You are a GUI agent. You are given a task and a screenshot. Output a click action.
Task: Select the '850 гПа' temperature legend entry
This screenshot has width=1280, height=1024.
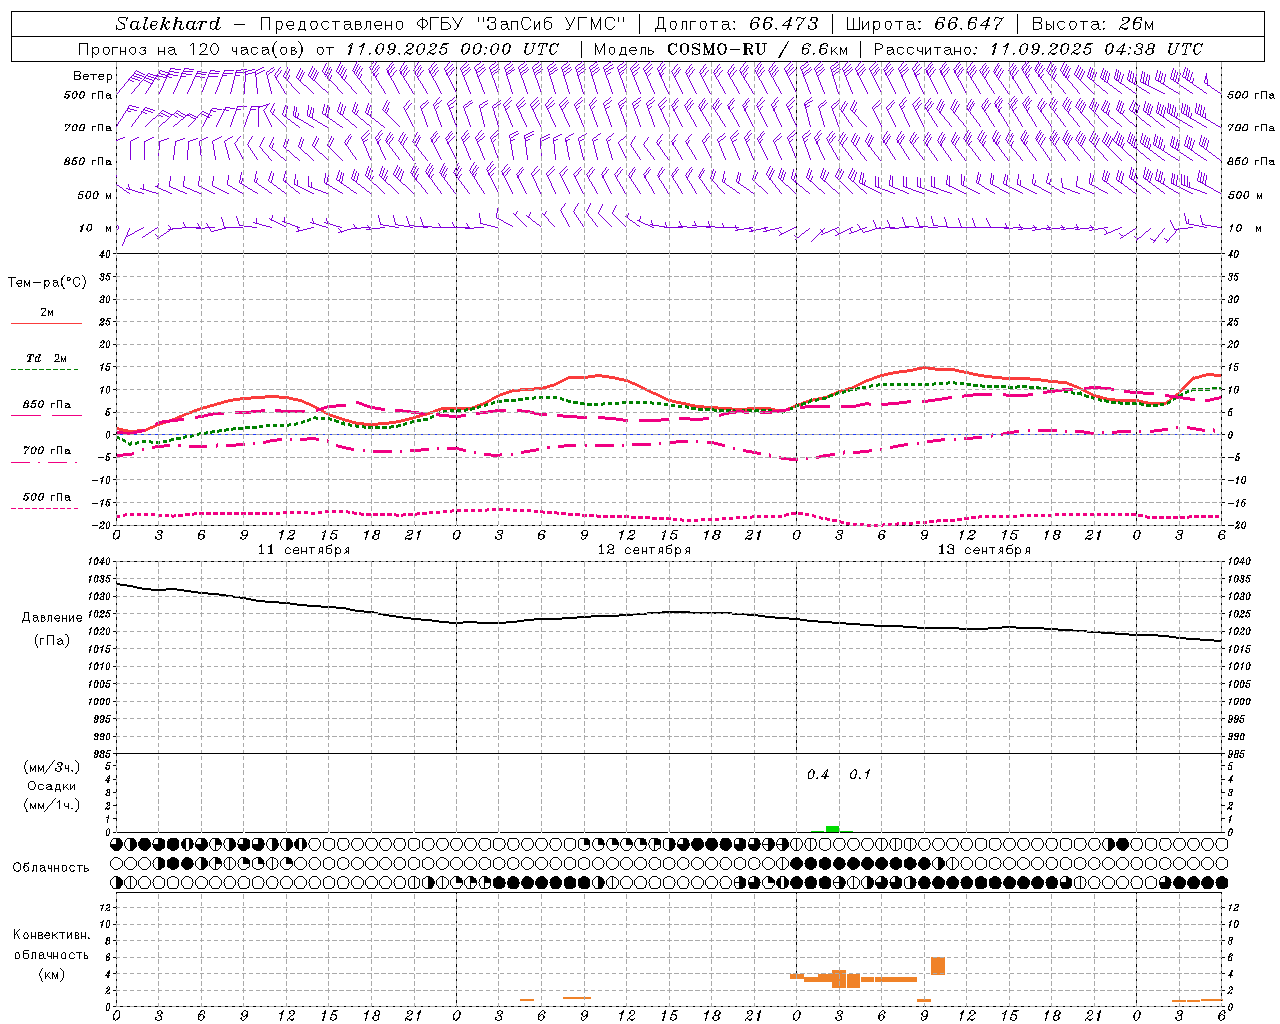(47, 404)
